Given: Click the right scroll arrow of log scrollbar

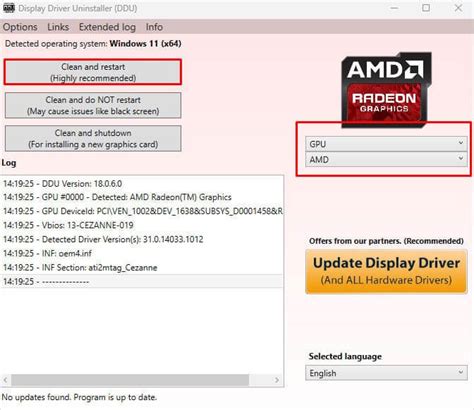Looking at the screenshot, I should pos(277,380).
